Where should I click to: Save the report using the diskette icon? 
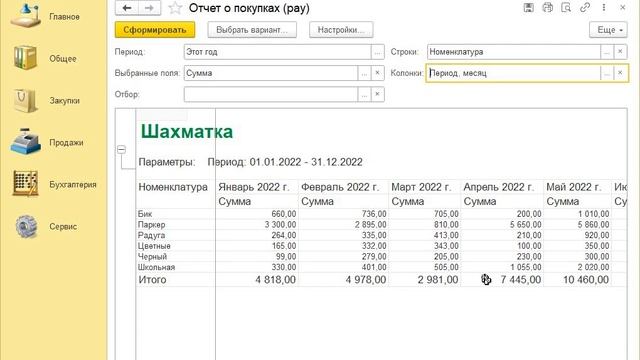[x=529, y=7]
